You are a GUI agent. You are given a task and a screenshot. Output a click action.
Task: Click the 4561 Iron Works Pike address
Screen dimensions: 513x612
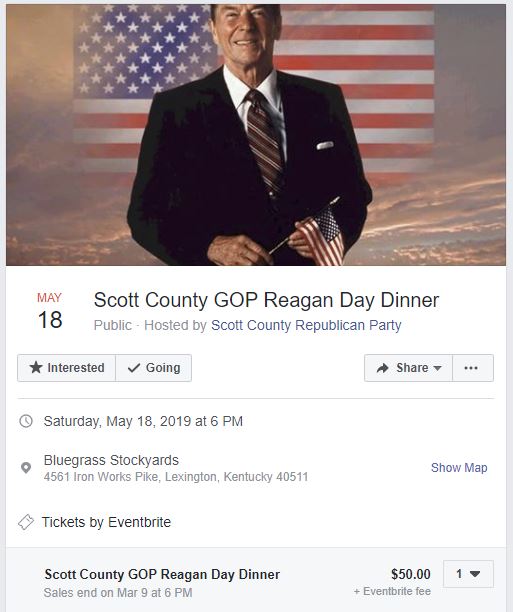176,477
